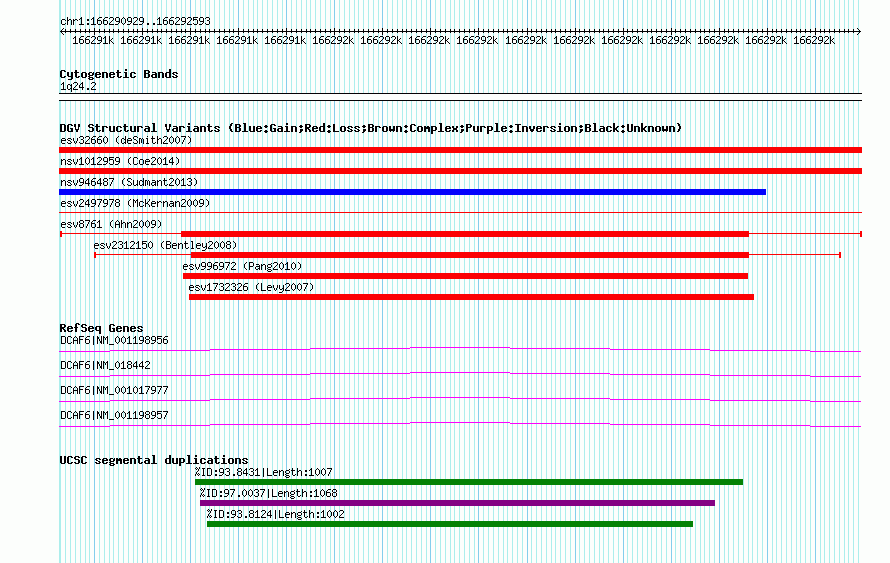The width and height of the screenshot is (890, 563).
Task: Open the esv2312150 (Bentley2008) variant bar
Action: pos(470,255)
